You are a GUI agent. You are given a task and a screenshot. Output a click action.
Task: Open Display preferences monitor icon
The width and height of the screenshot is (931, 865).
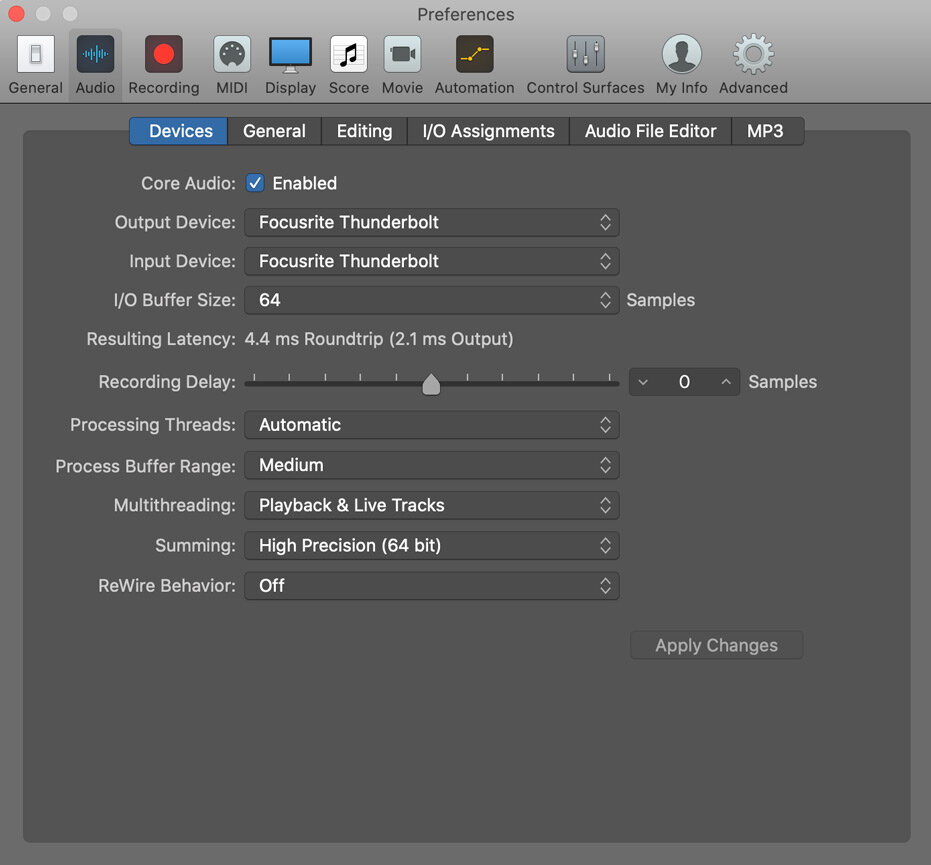point(290,54)
